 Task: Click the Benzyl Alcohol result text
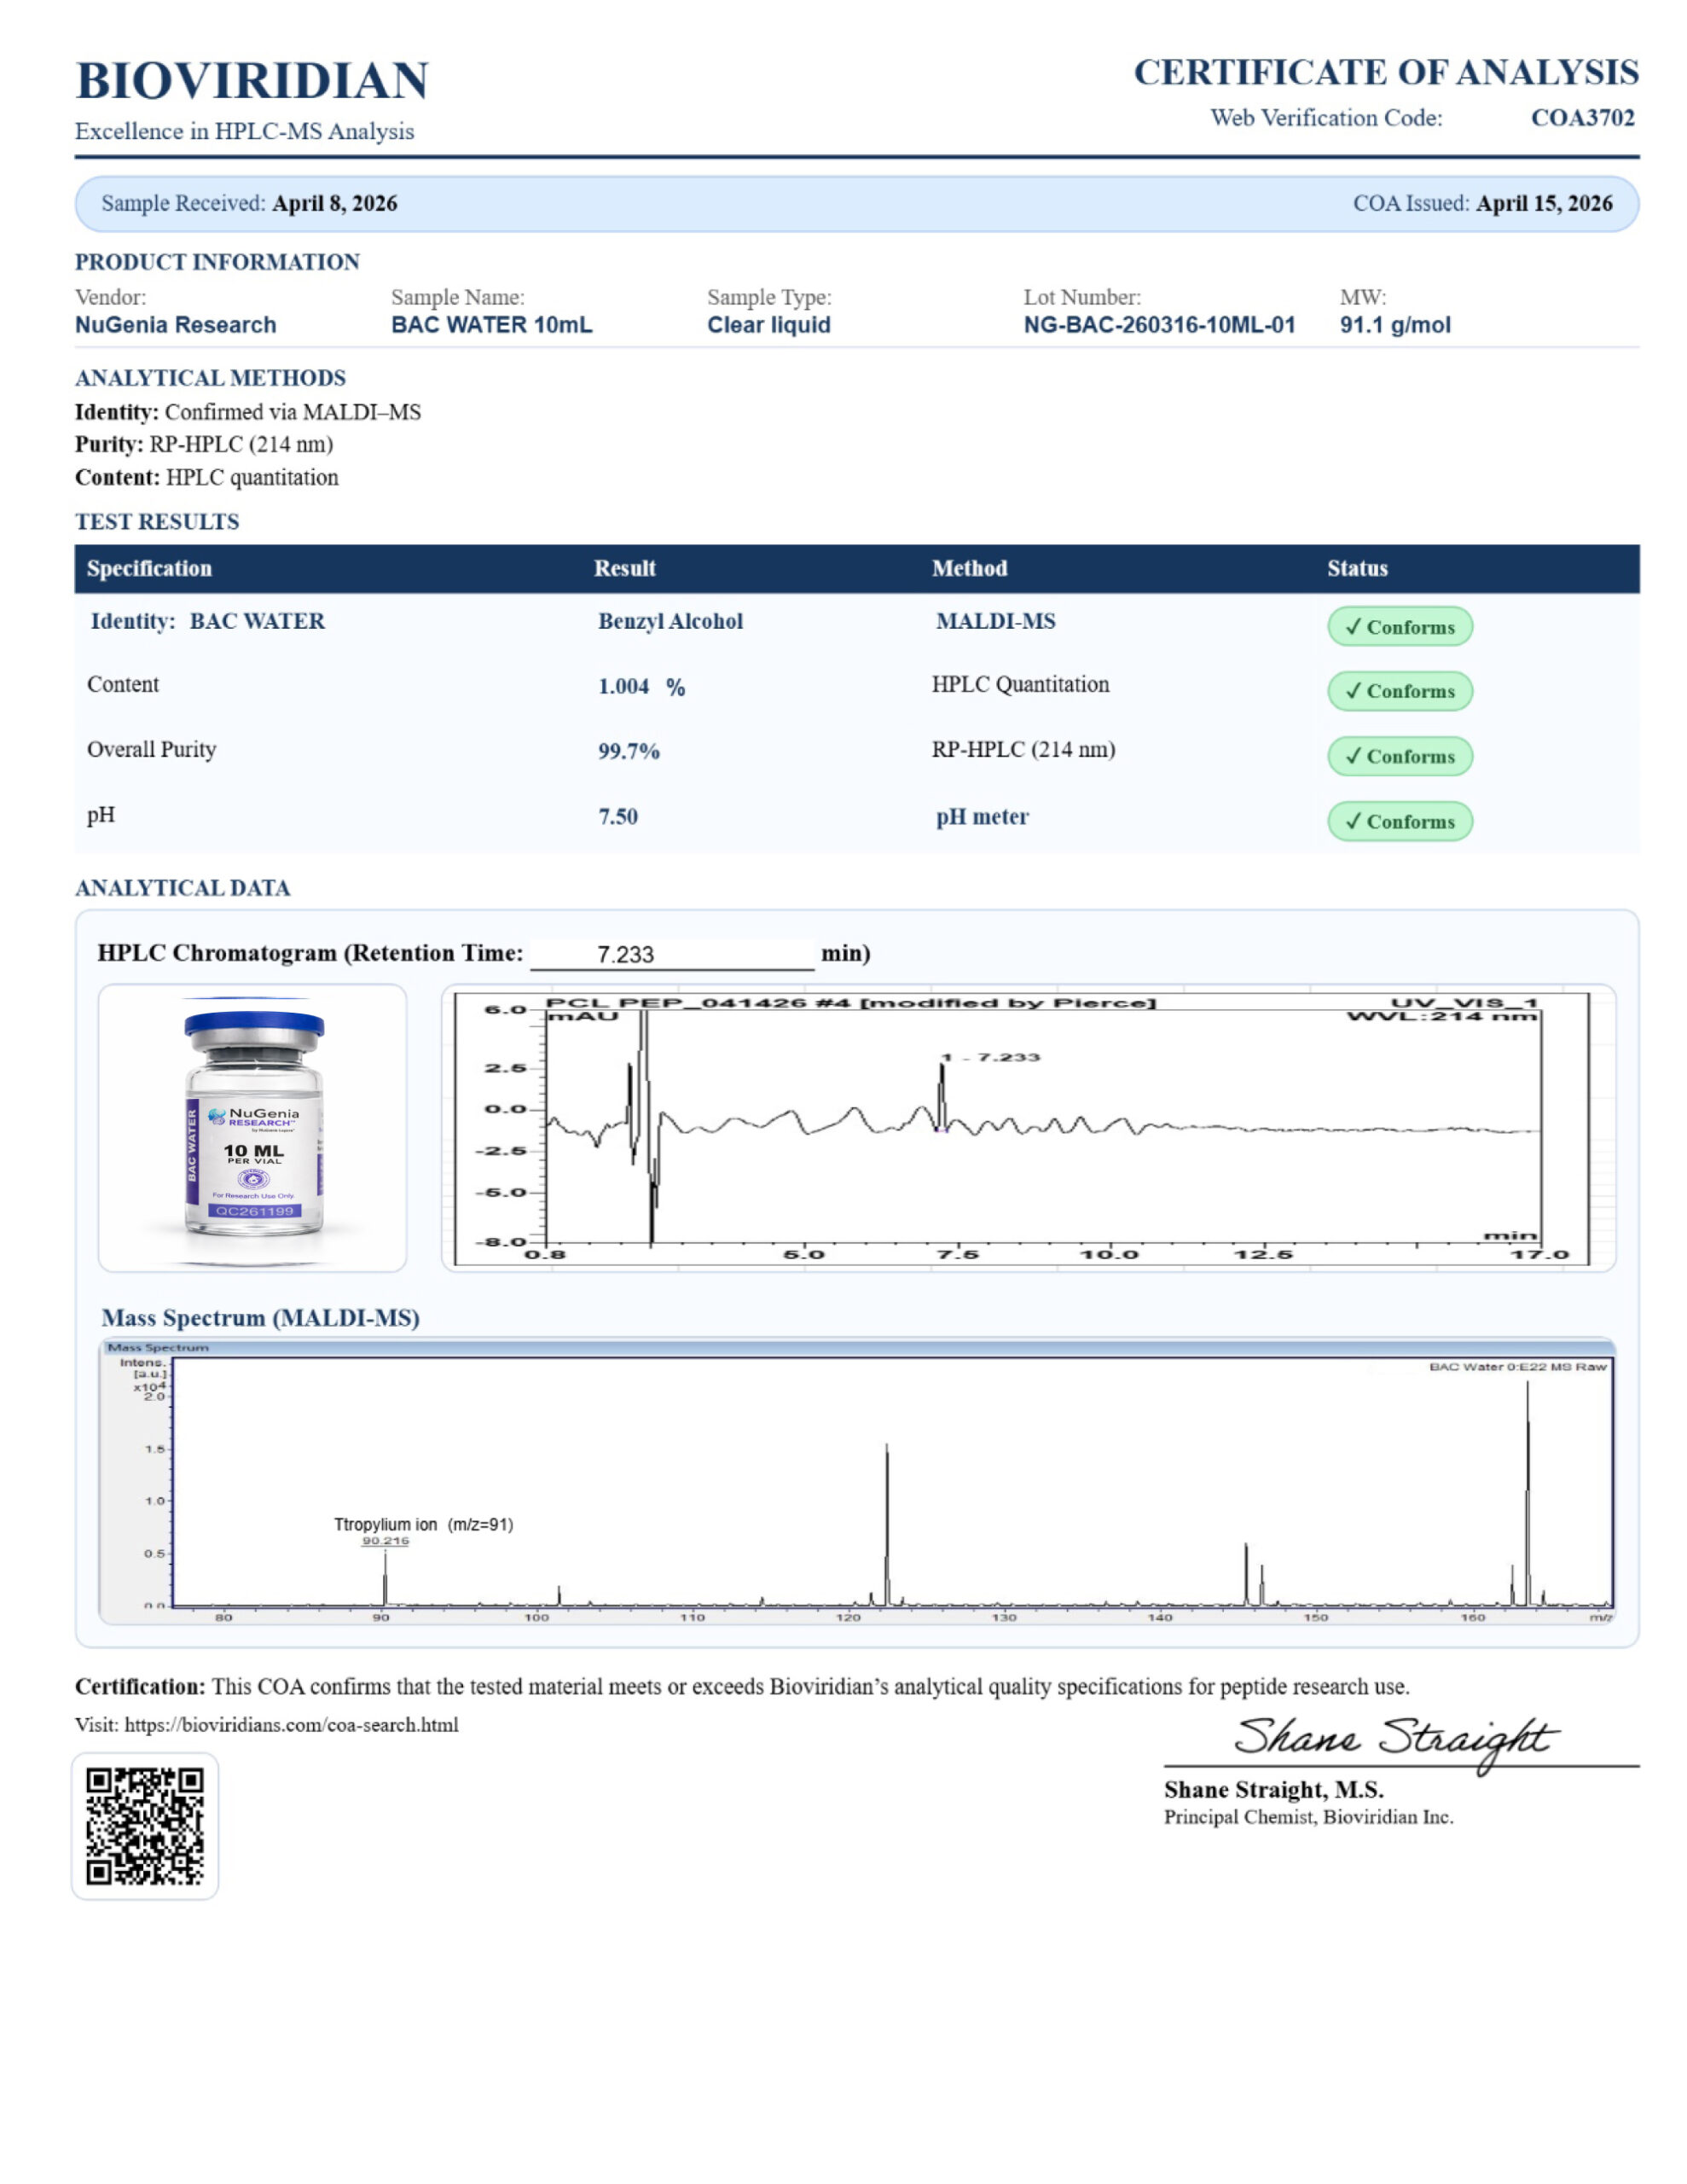pos(670,621)
